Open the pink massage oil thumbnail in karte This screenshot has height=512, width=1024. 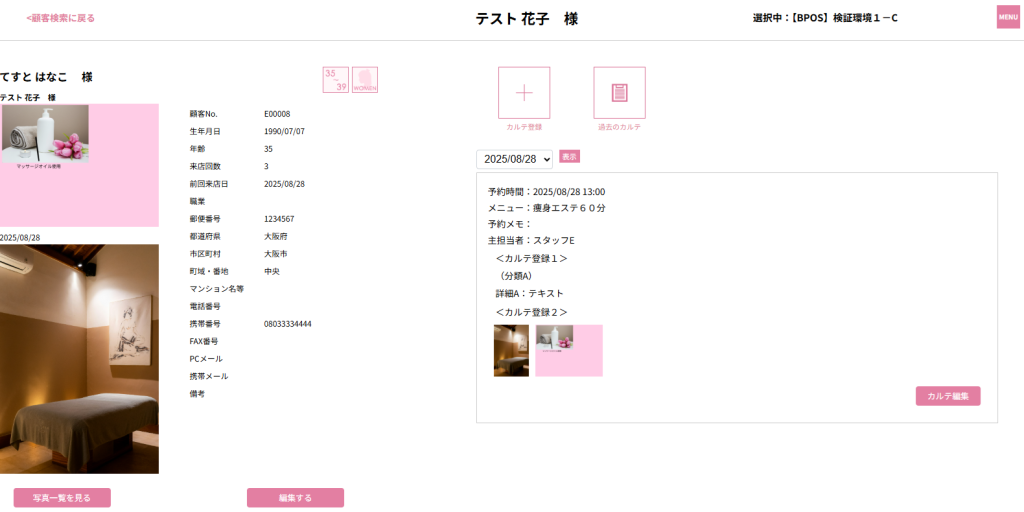569,350
